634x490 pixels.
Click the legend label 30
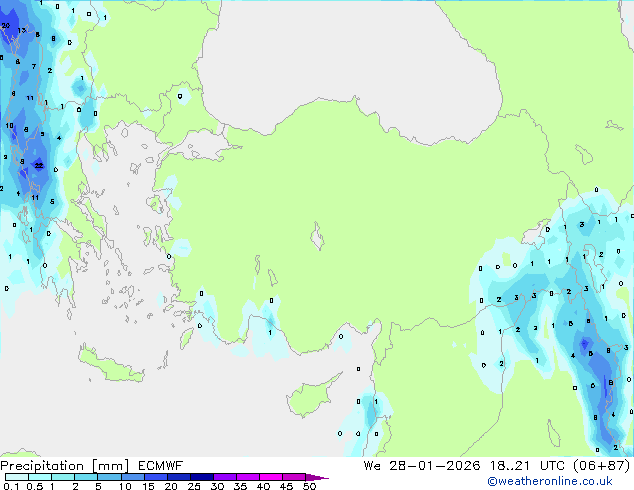[217, 486]
